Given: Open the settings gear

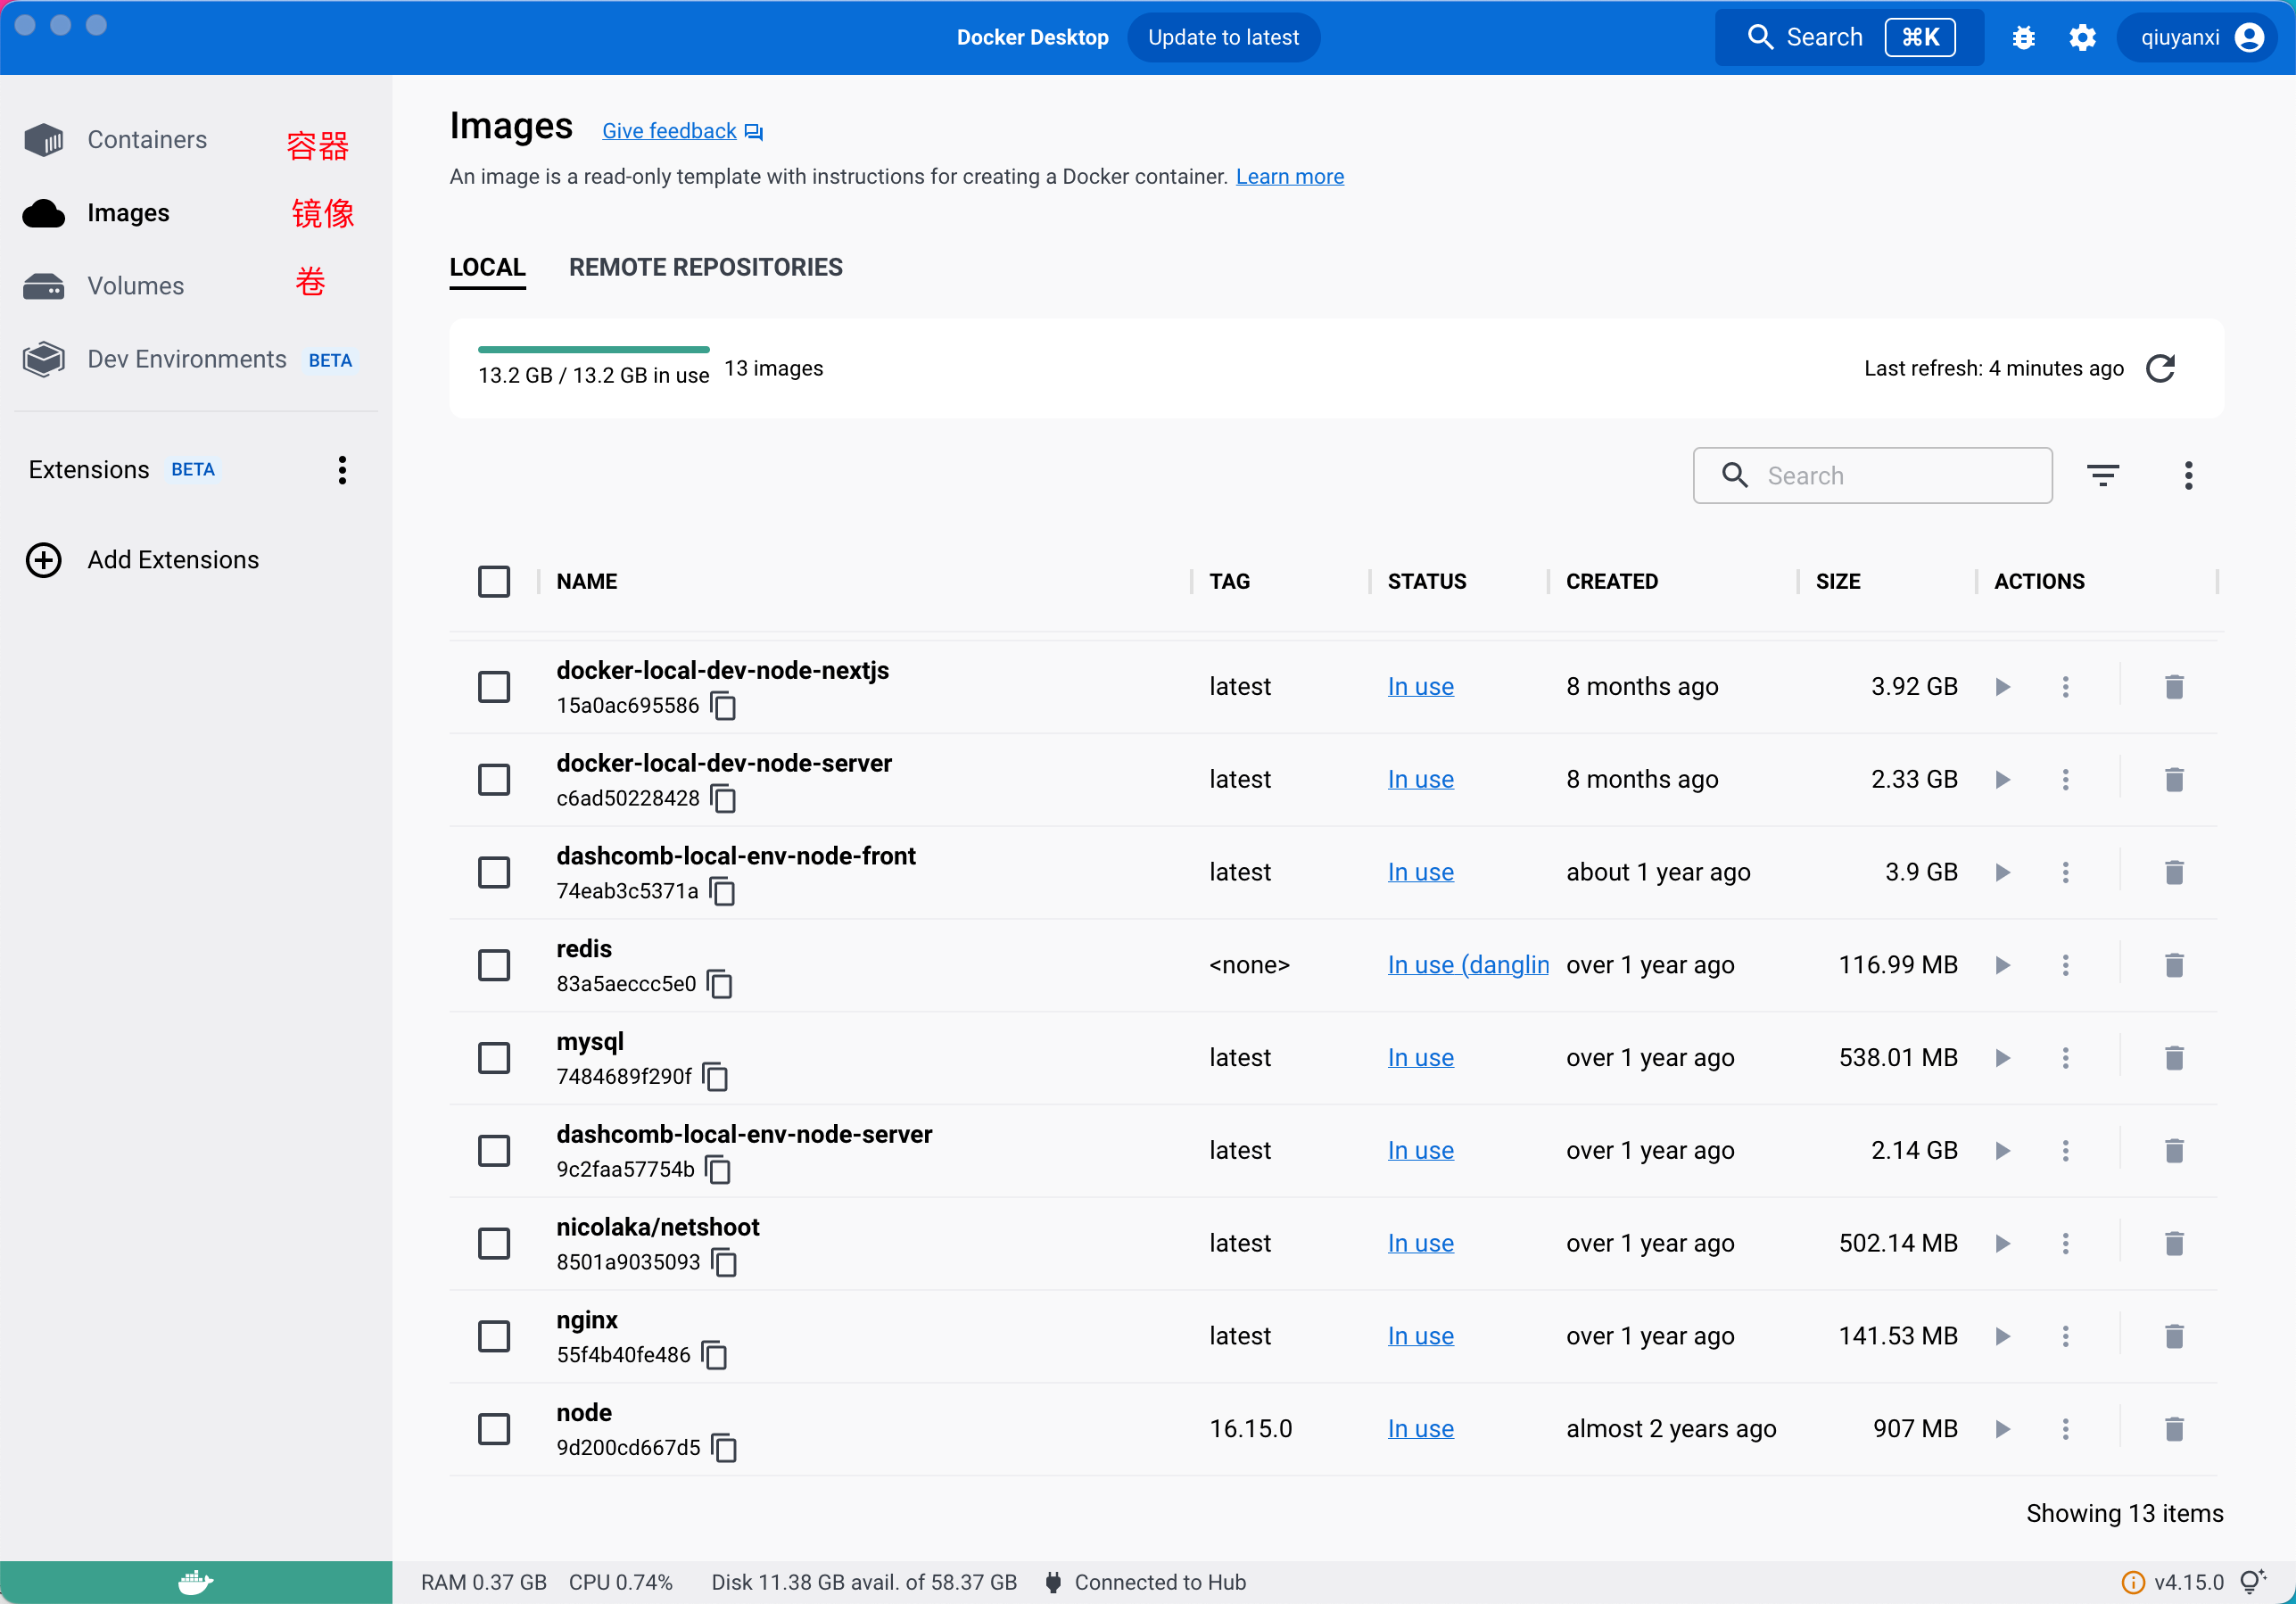Looking at the screenshot, I should click(x=2082, y=38).
